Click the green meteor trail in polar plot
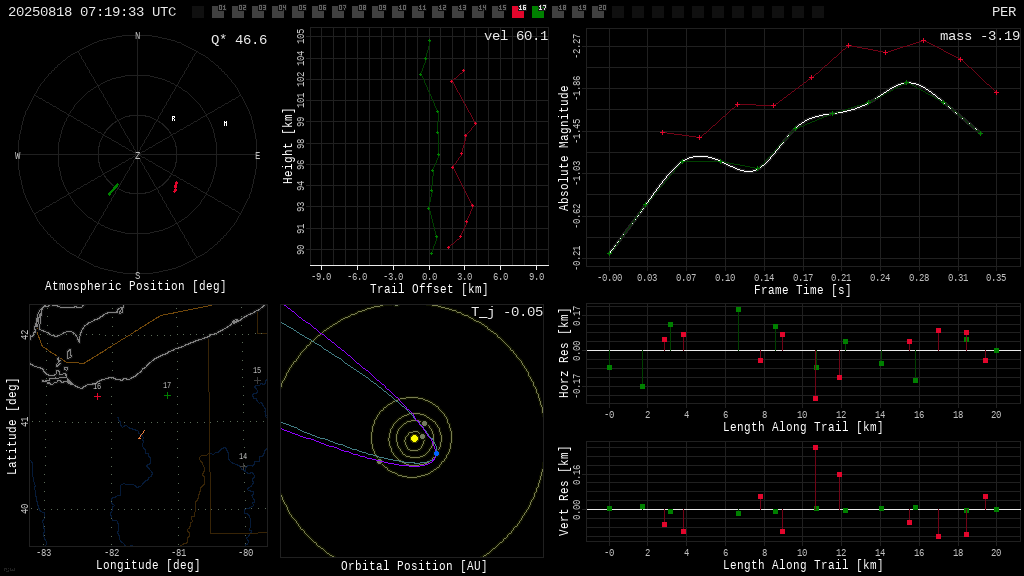Viewport: 1024px width, 576px height. coord(114,189)
